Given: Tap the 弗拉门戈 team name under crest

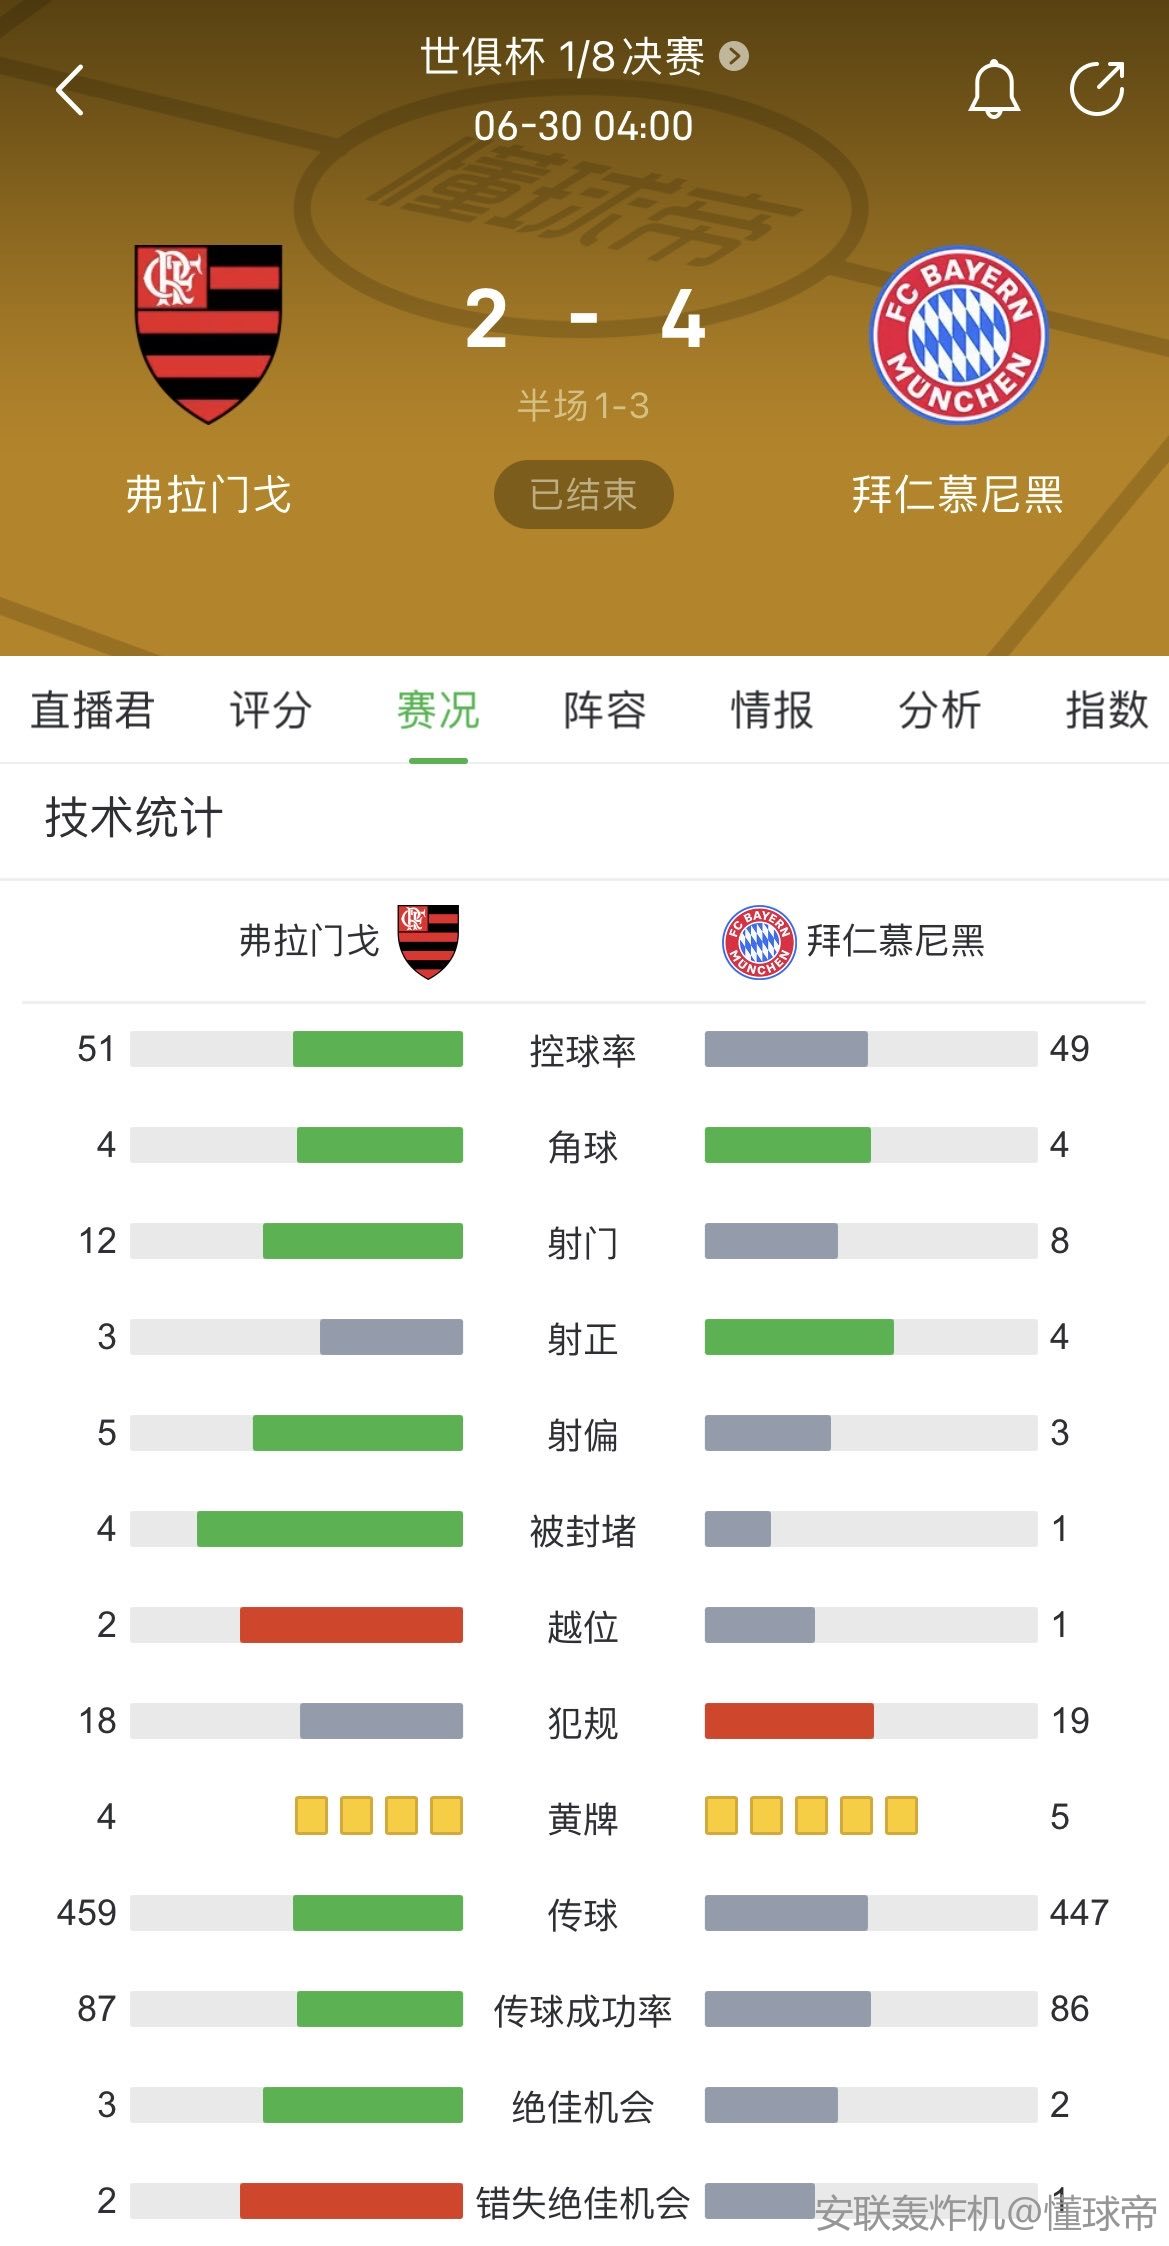Looking at the screenshot, I should coord(208,494).
